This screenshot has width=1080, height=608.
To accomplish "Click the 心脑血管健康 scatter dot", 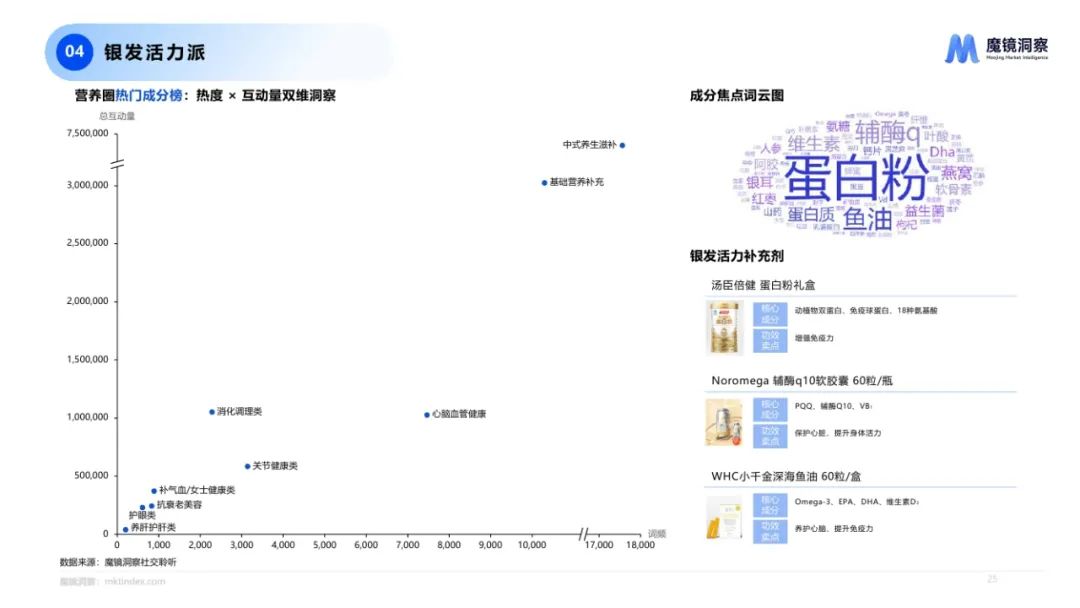I will click(427, 415).
